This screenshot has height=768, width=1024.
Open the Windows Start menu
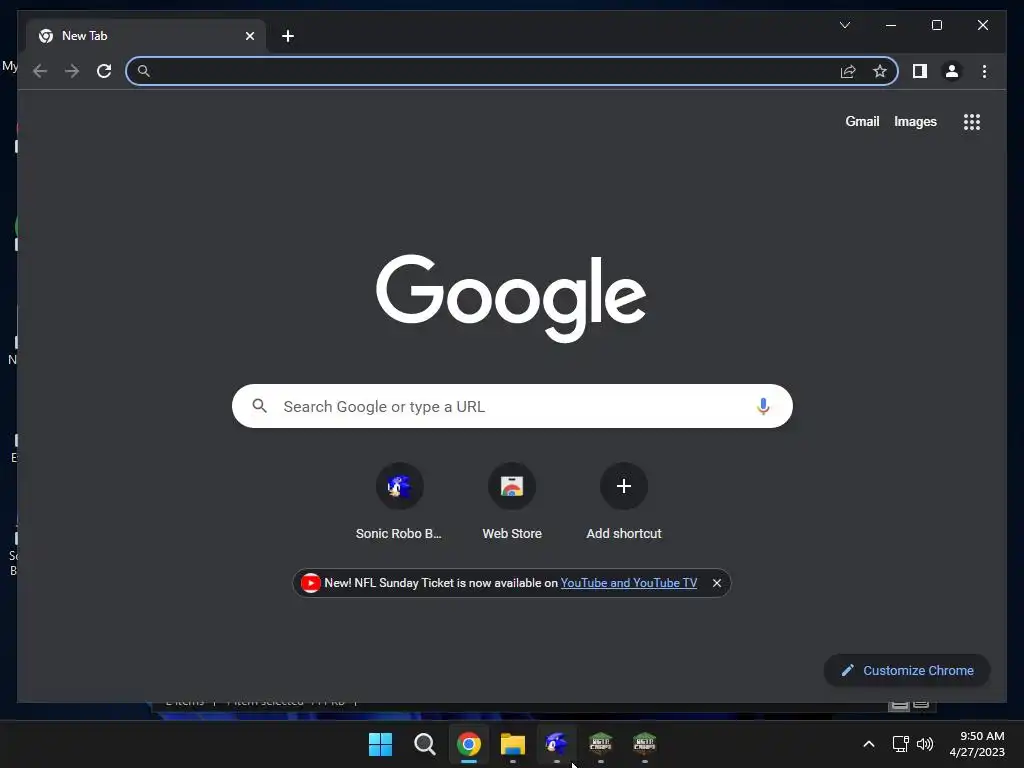380,744
